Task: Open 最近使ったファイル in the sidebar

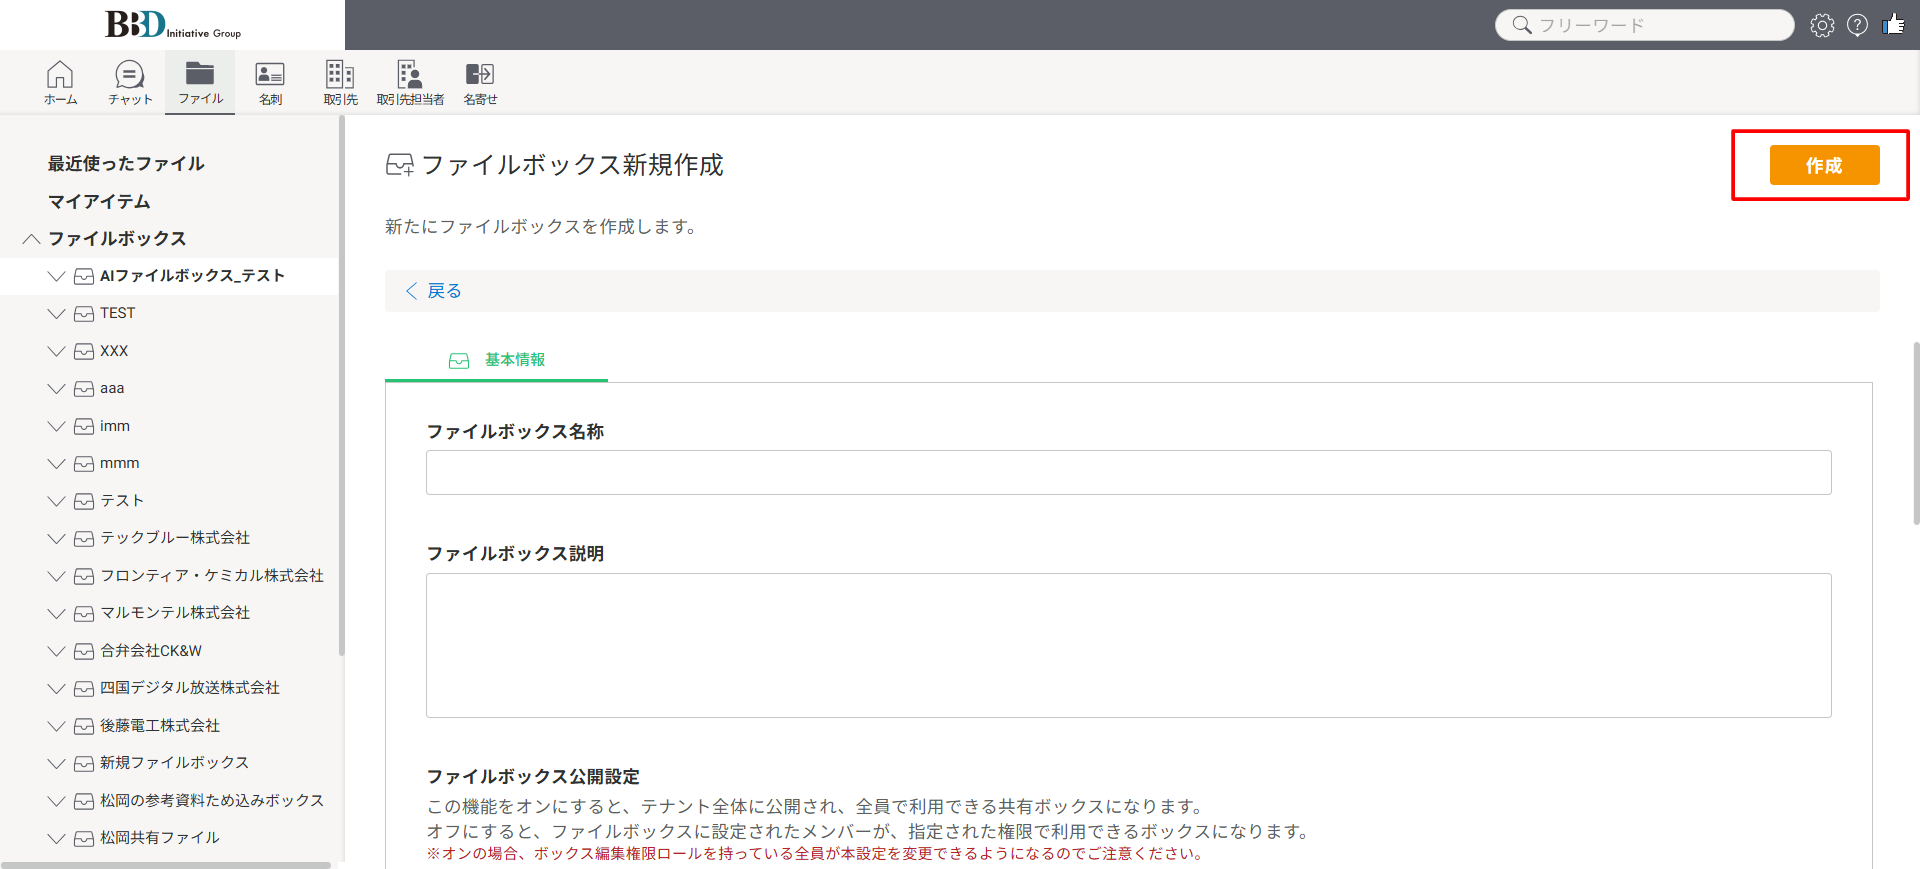Action: 126,164
